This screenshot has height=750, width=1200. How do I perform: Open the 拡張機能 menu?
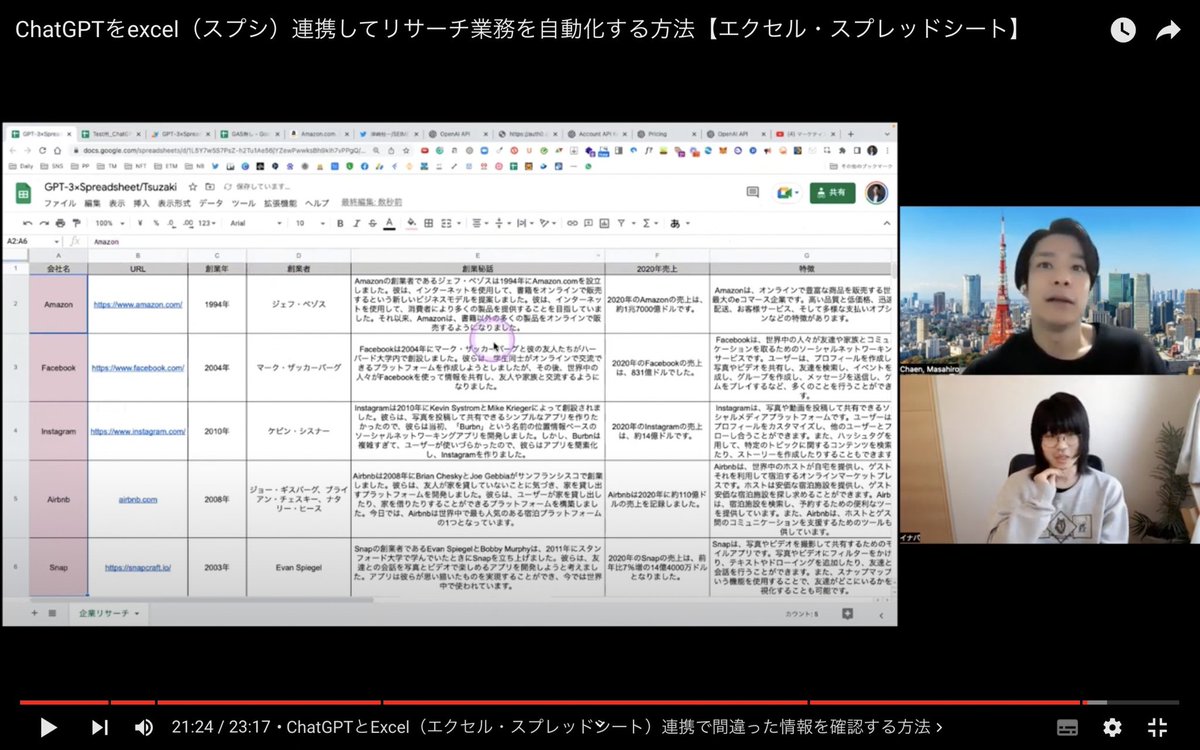(x=280, y=203)
